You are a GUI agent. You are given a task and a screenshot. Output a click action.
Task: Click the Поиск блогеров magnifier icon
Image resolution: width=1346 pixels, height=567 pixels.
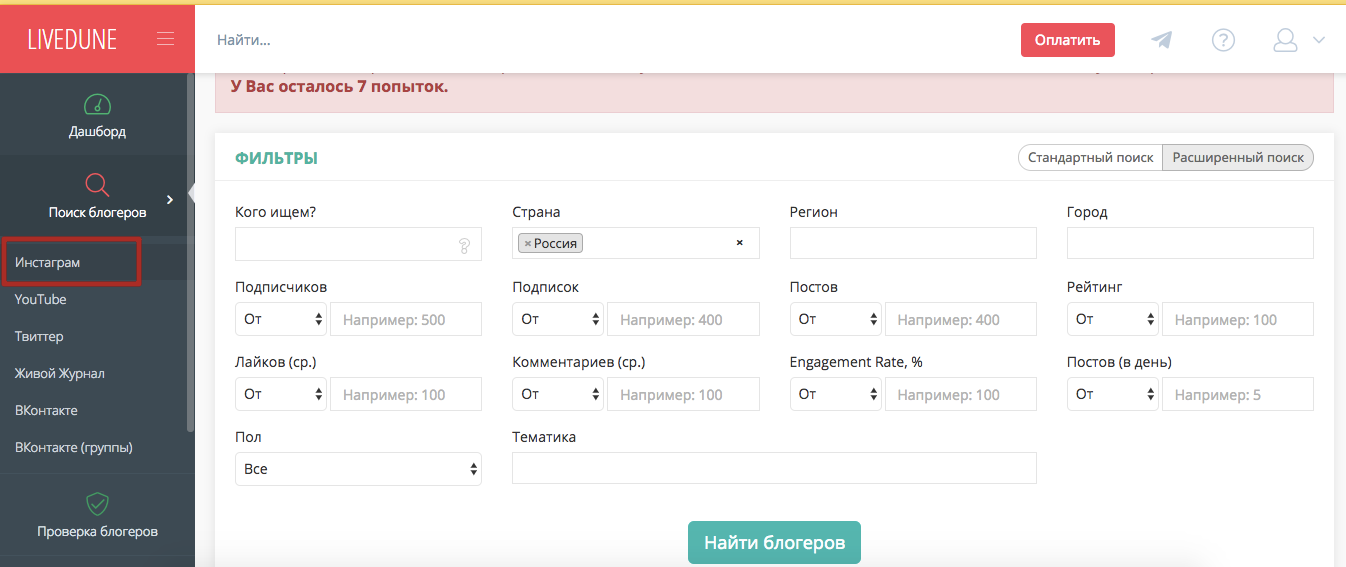click(97, 185)
